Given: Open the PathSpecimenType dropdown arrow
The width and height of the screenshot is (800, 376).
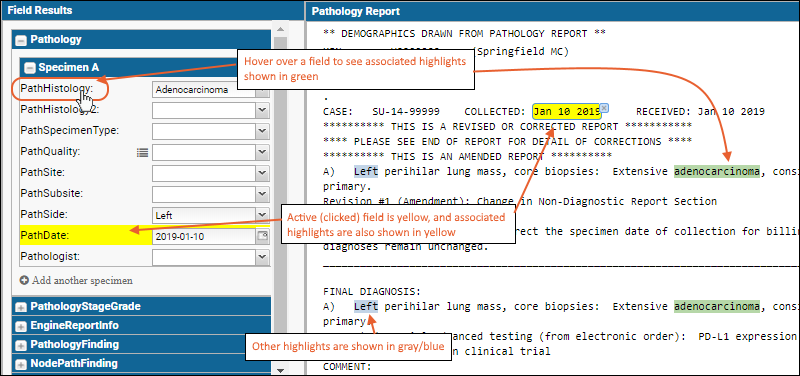Looking at the screenshot, I should [x=262, y=131].
